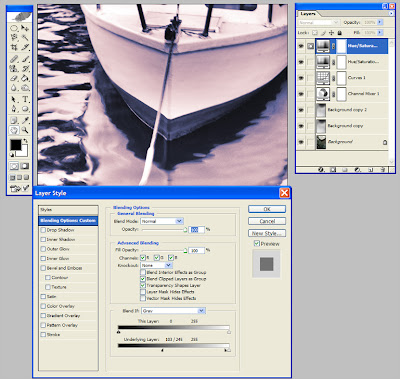
Task: Open the Layers panel blend mode dropdown
Action: click(x=319, y=22)
